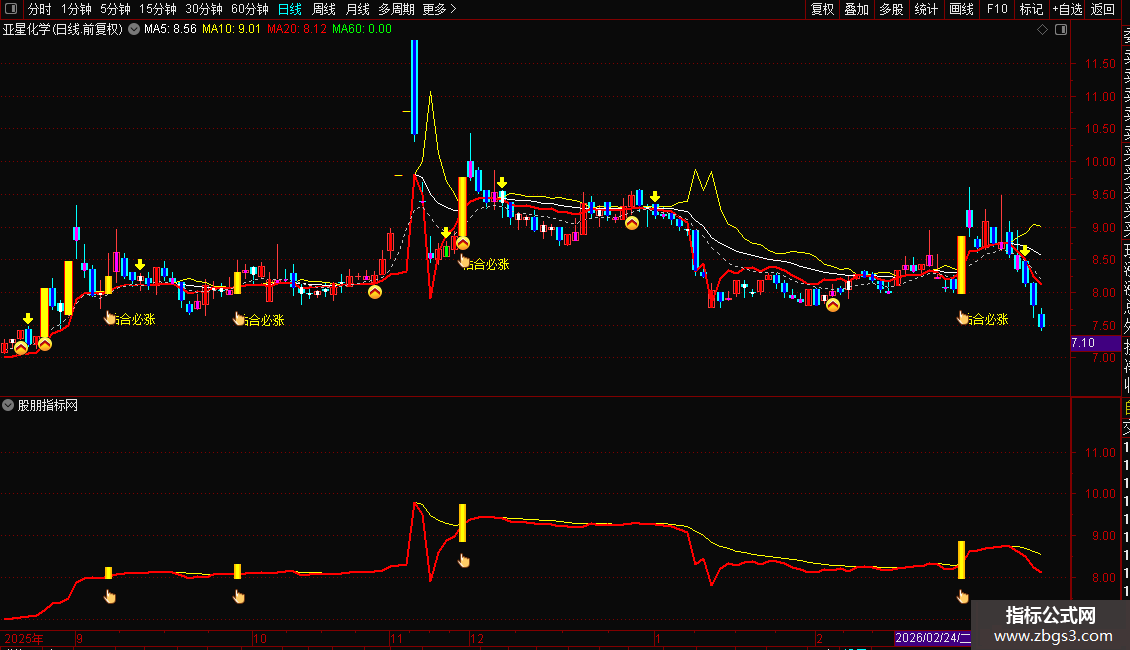Click the tall blue candle at November peak

(414, 88)
